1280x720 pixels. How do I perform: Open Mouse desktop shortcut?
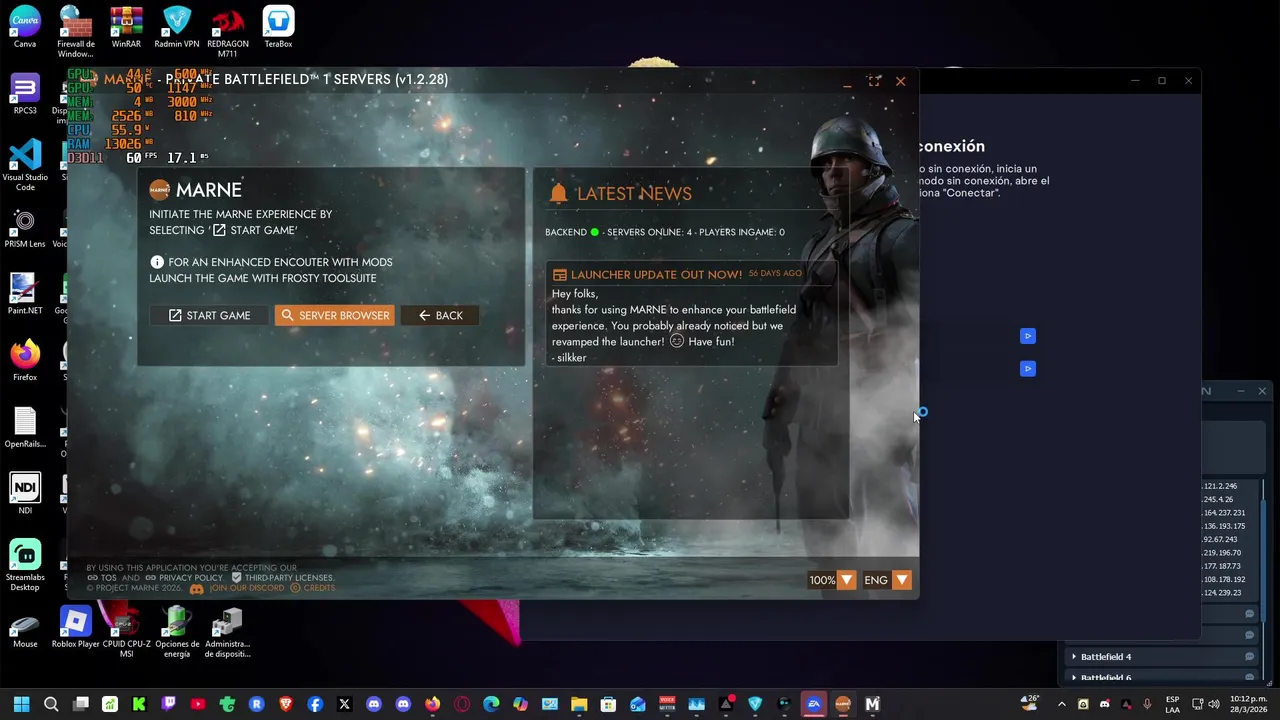[x=25, y=628]
